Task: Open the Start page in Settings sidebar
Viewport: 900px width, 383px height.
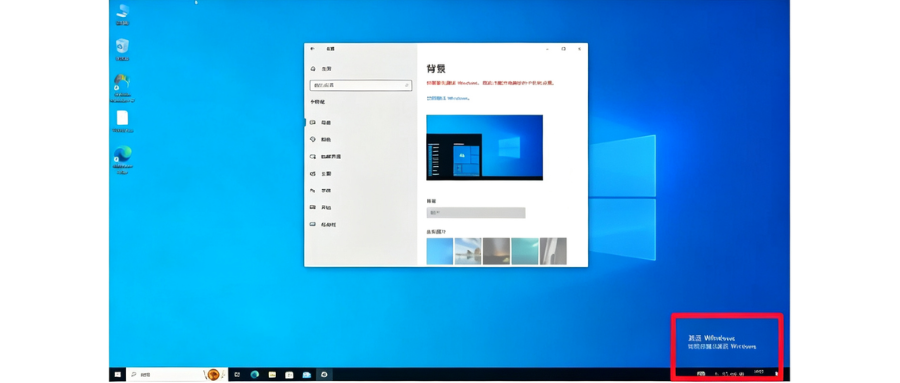Action: coord(321,207)
